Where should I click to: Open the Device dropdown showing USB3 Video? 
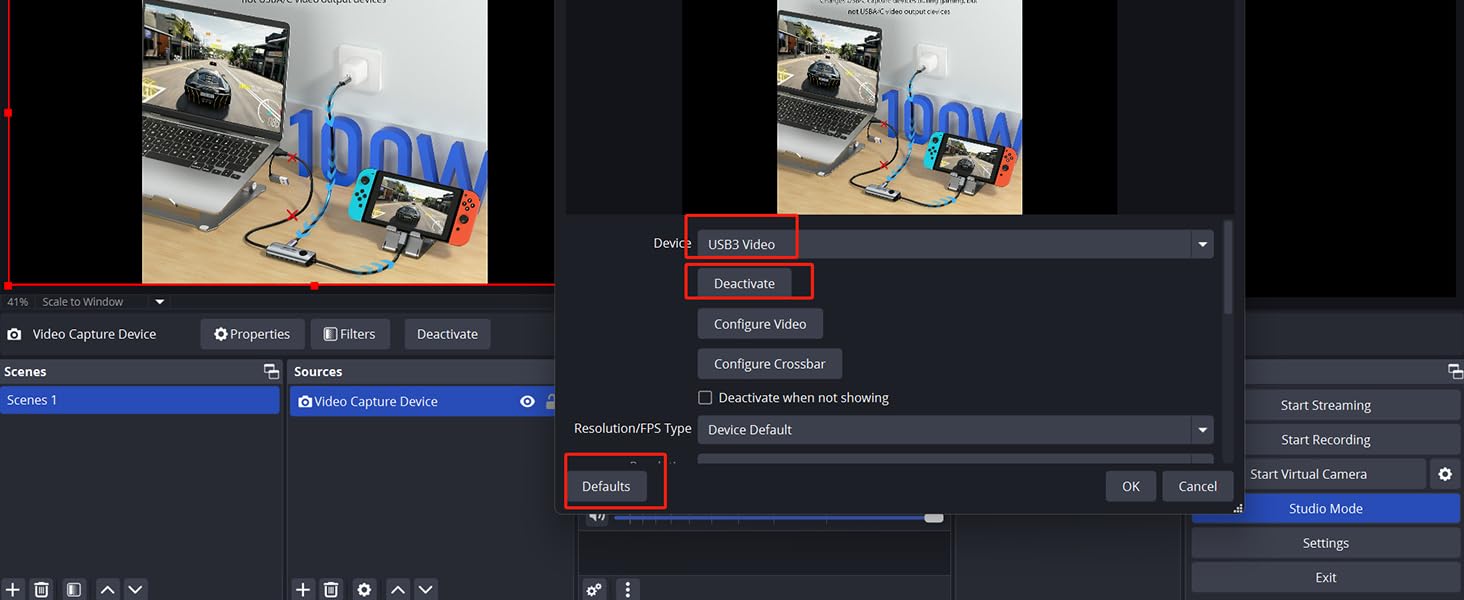[955, 244]
